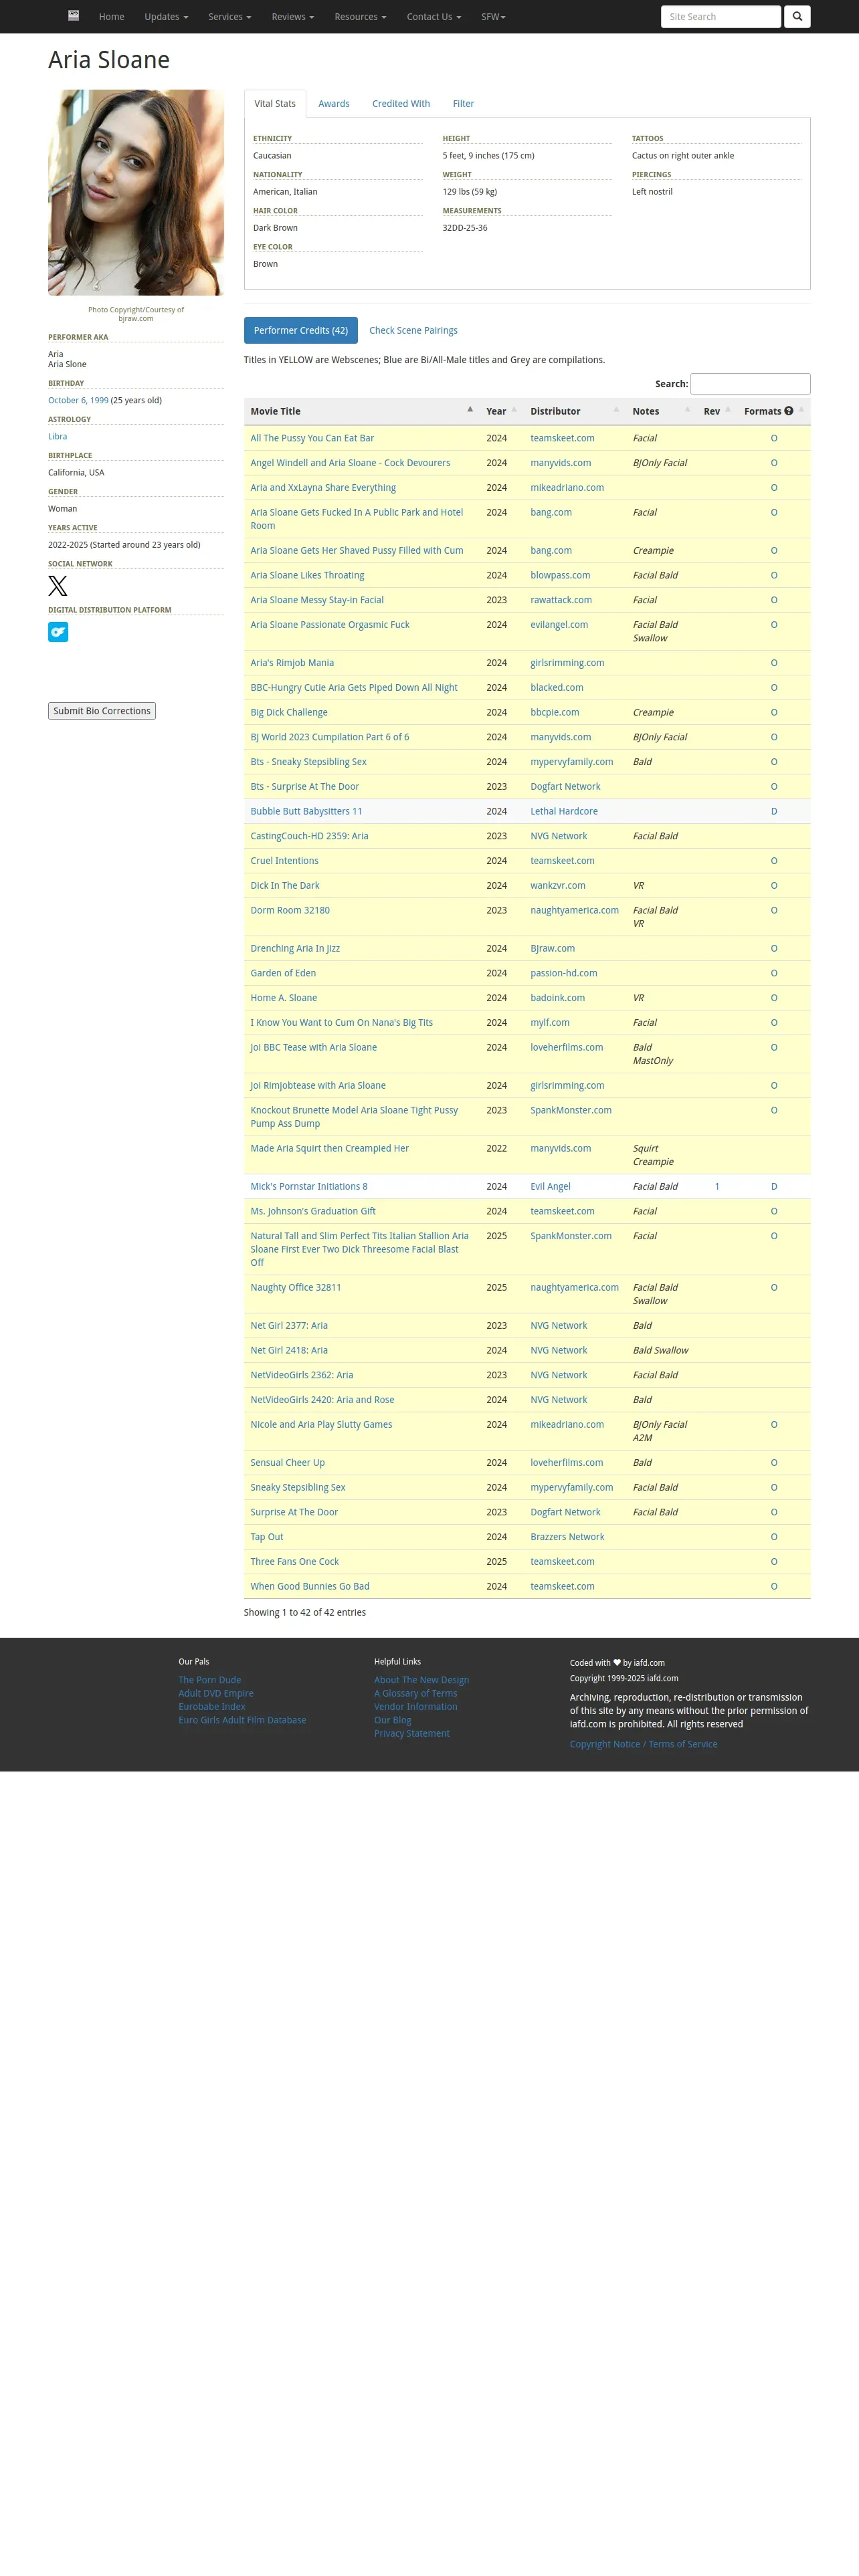Open A Glossary of Terms link
This screenshot has height=2576, width=859.
click(x=416, y=1693)
